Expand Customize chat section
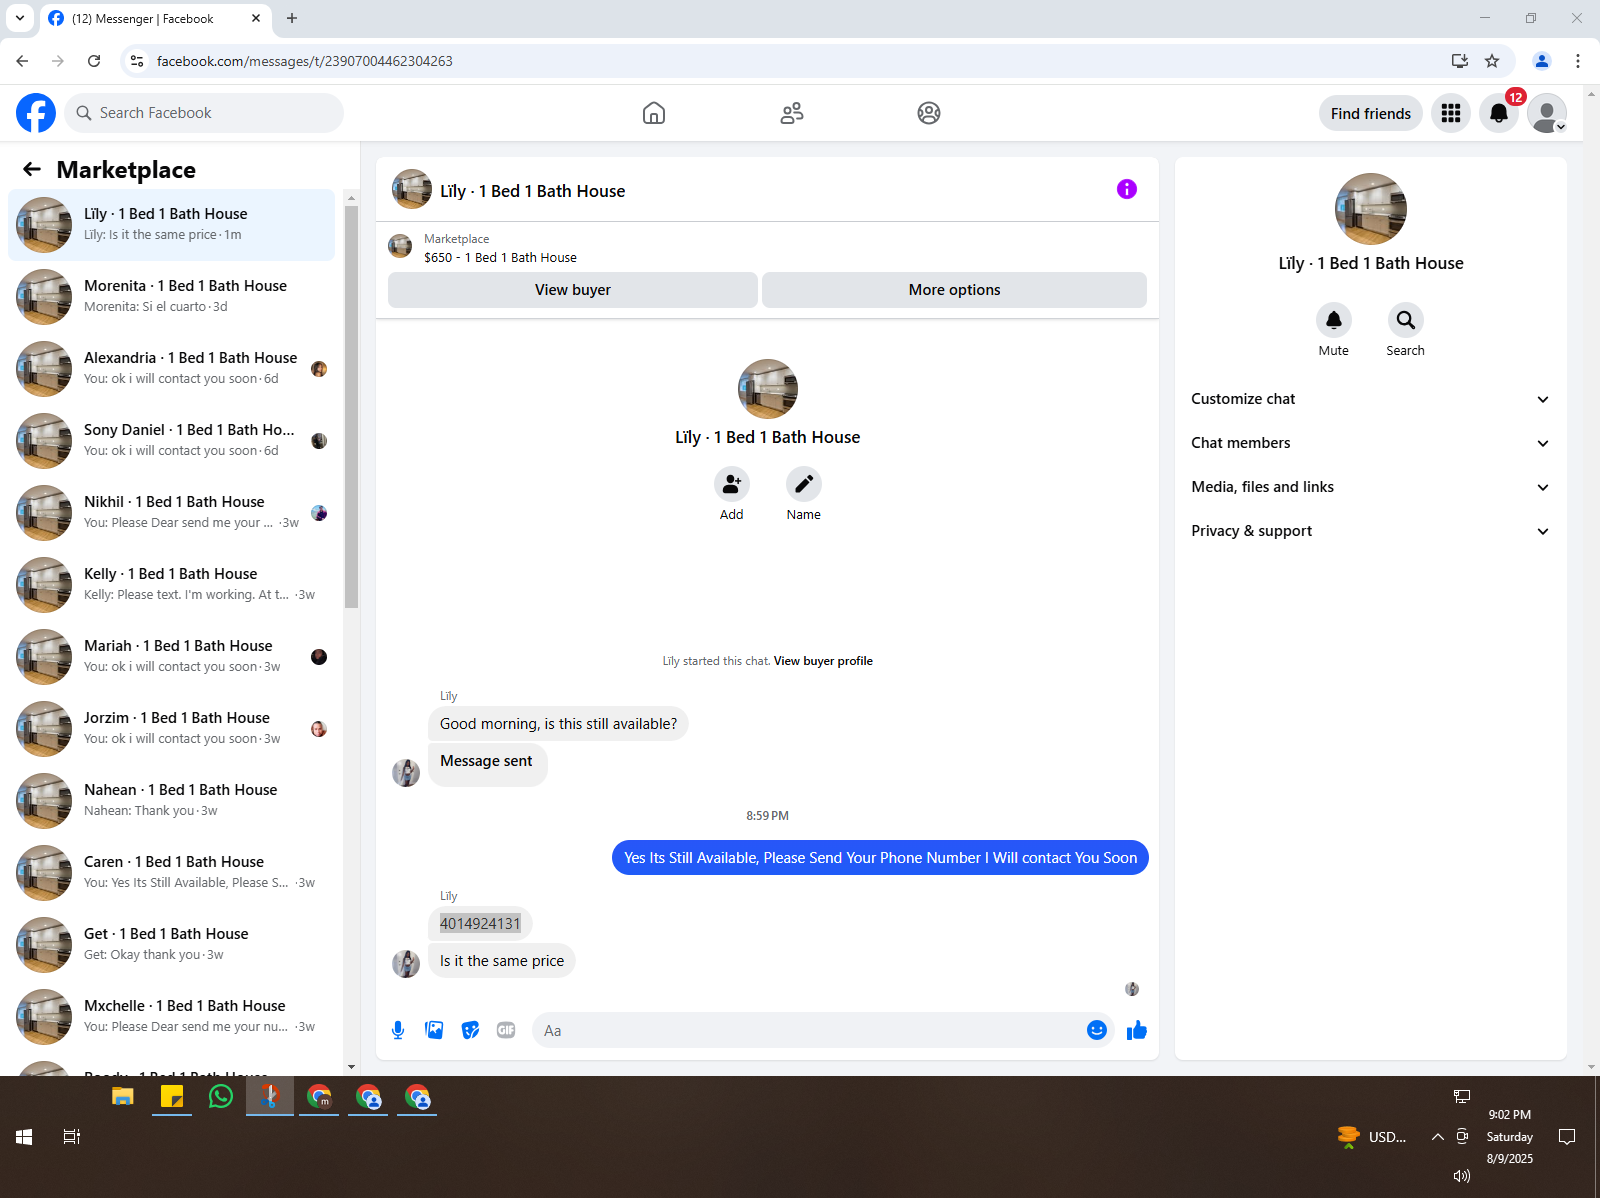Viewport: 1600px width, 1198px height. point(1370,399)
